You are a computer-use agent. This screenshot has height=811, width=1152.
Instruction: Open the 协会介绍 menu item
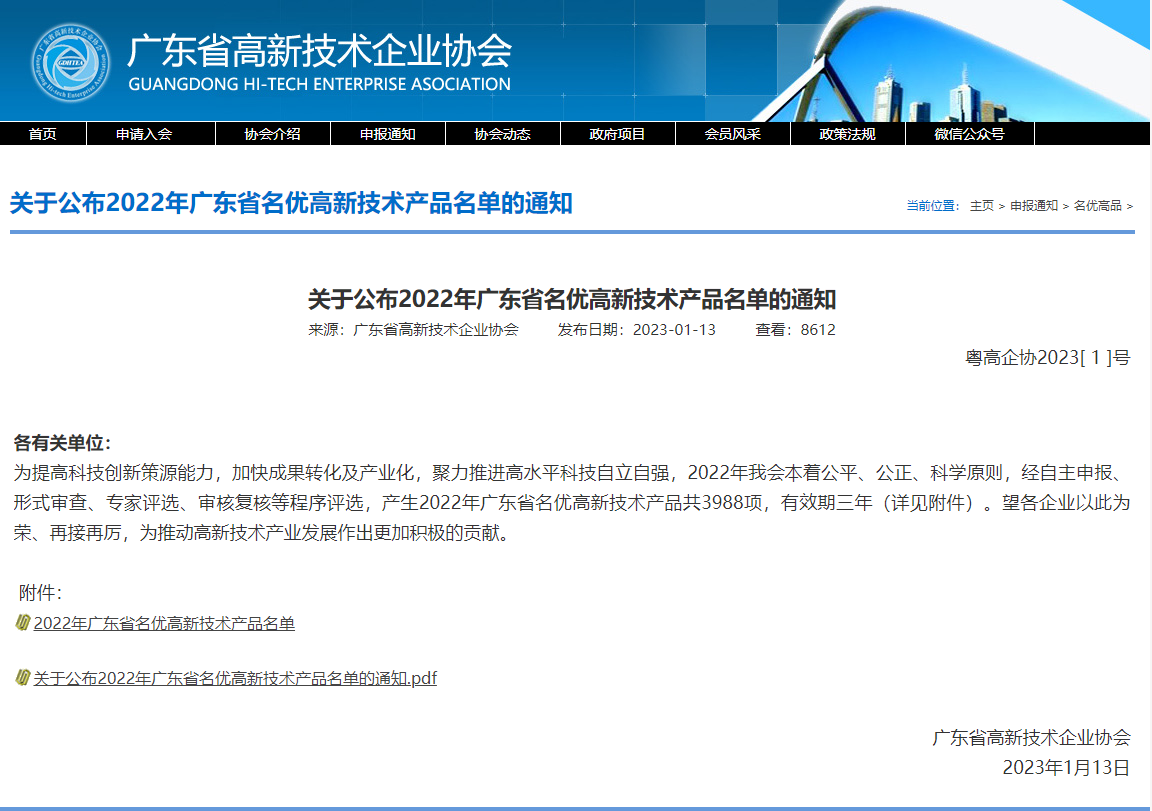click(272, 134)
